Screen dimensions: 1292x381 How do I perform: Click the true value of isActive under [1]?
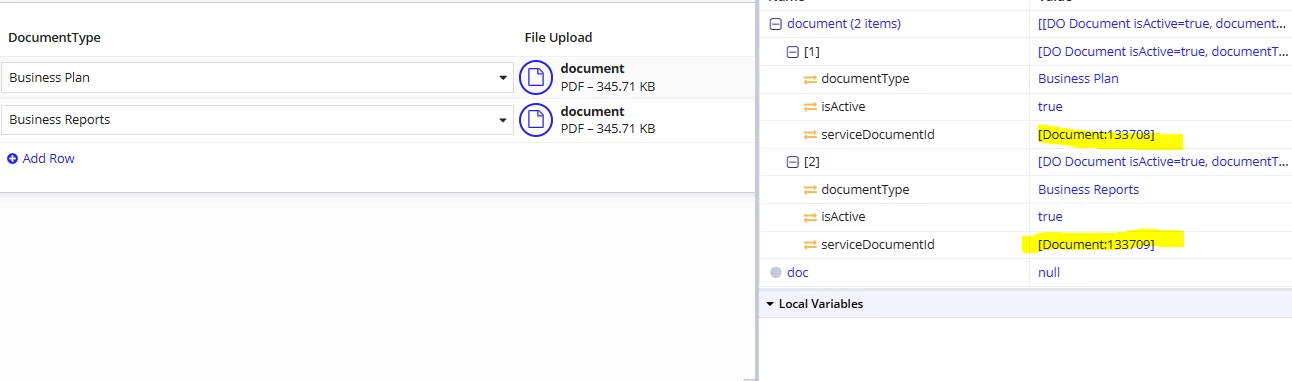(x=1050, y=107)
